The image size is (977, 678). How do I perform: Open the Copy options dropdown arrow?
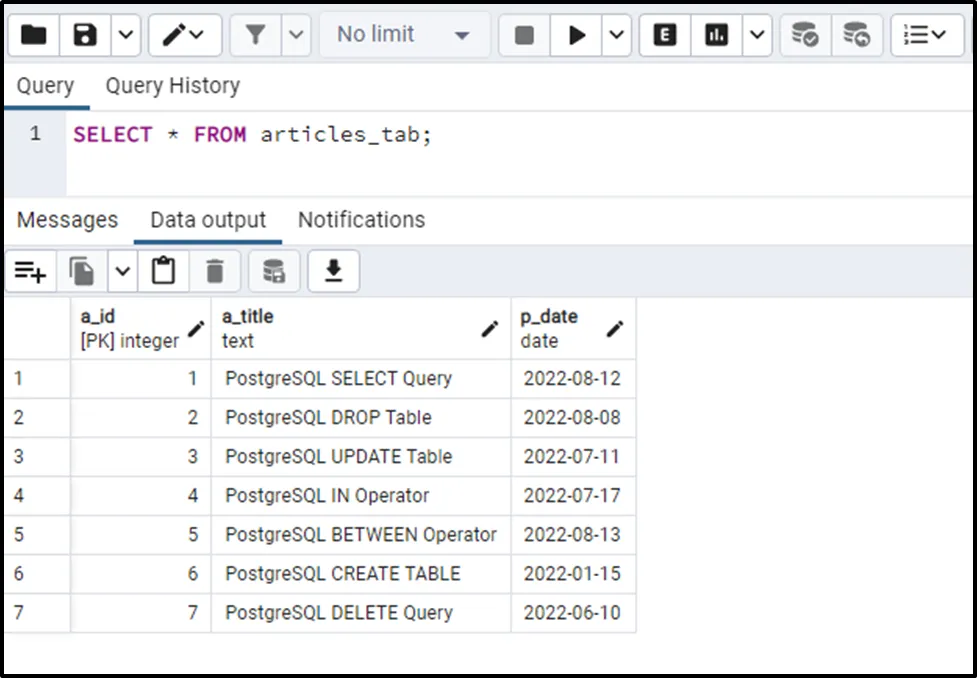122,271
